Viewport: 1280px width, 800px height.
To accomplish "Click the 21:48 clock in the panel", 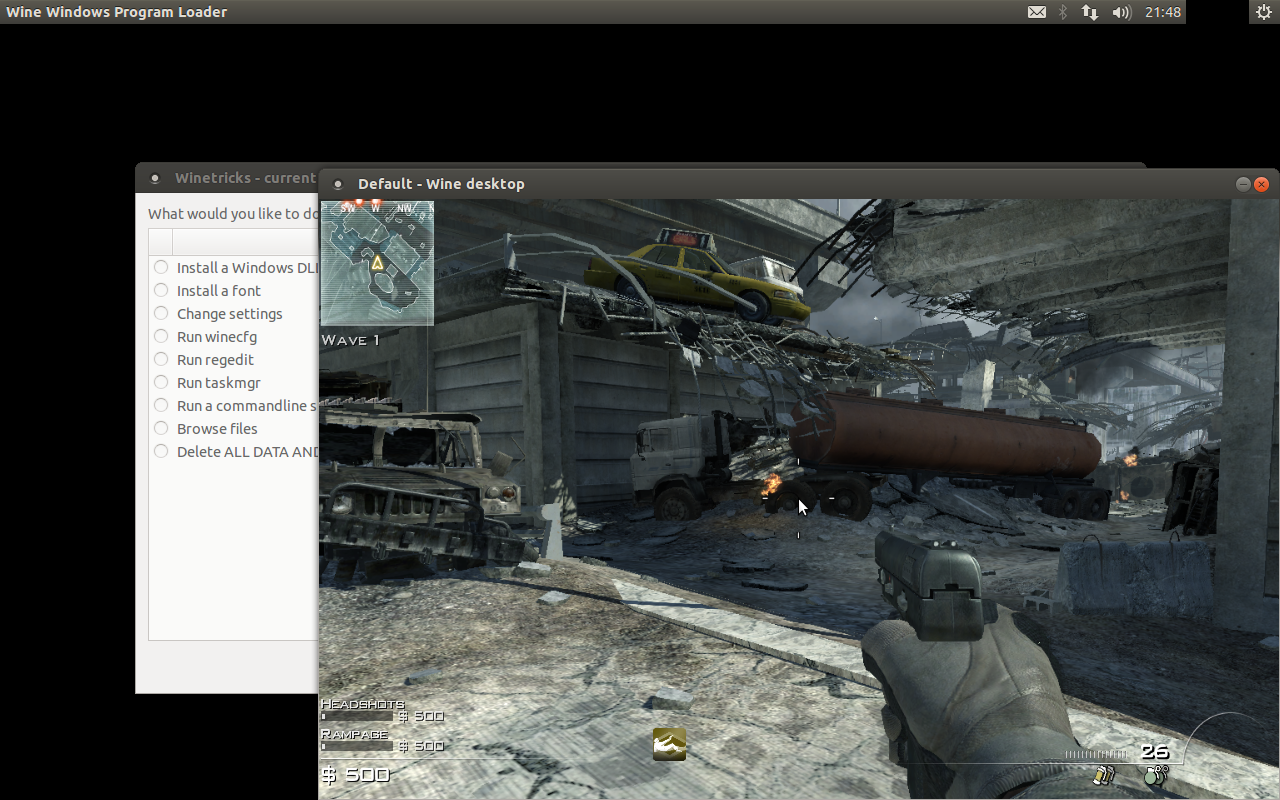I will tap(1163, 12).
